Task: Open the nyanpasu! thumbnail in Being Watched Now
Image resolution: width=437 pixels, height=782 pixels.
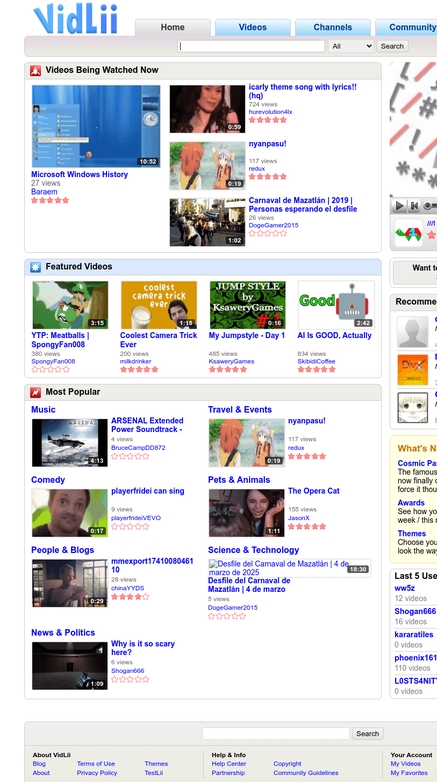Action: [208, 166]
